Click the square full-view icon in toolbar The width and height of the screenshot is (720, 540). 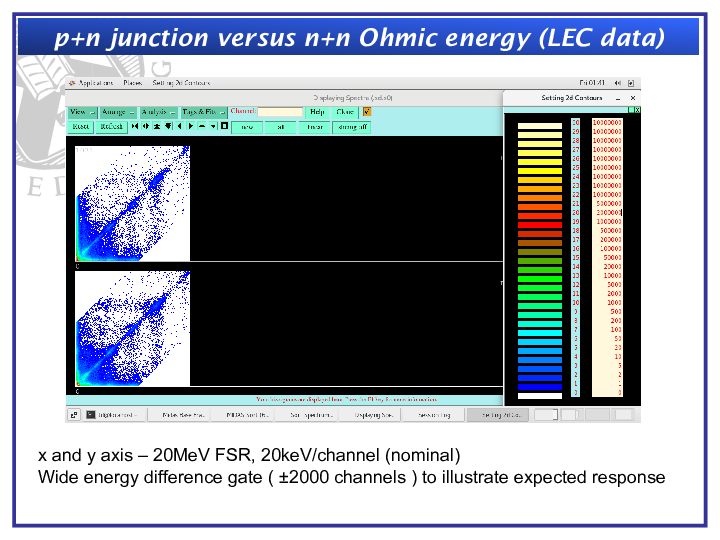(225, 126)
